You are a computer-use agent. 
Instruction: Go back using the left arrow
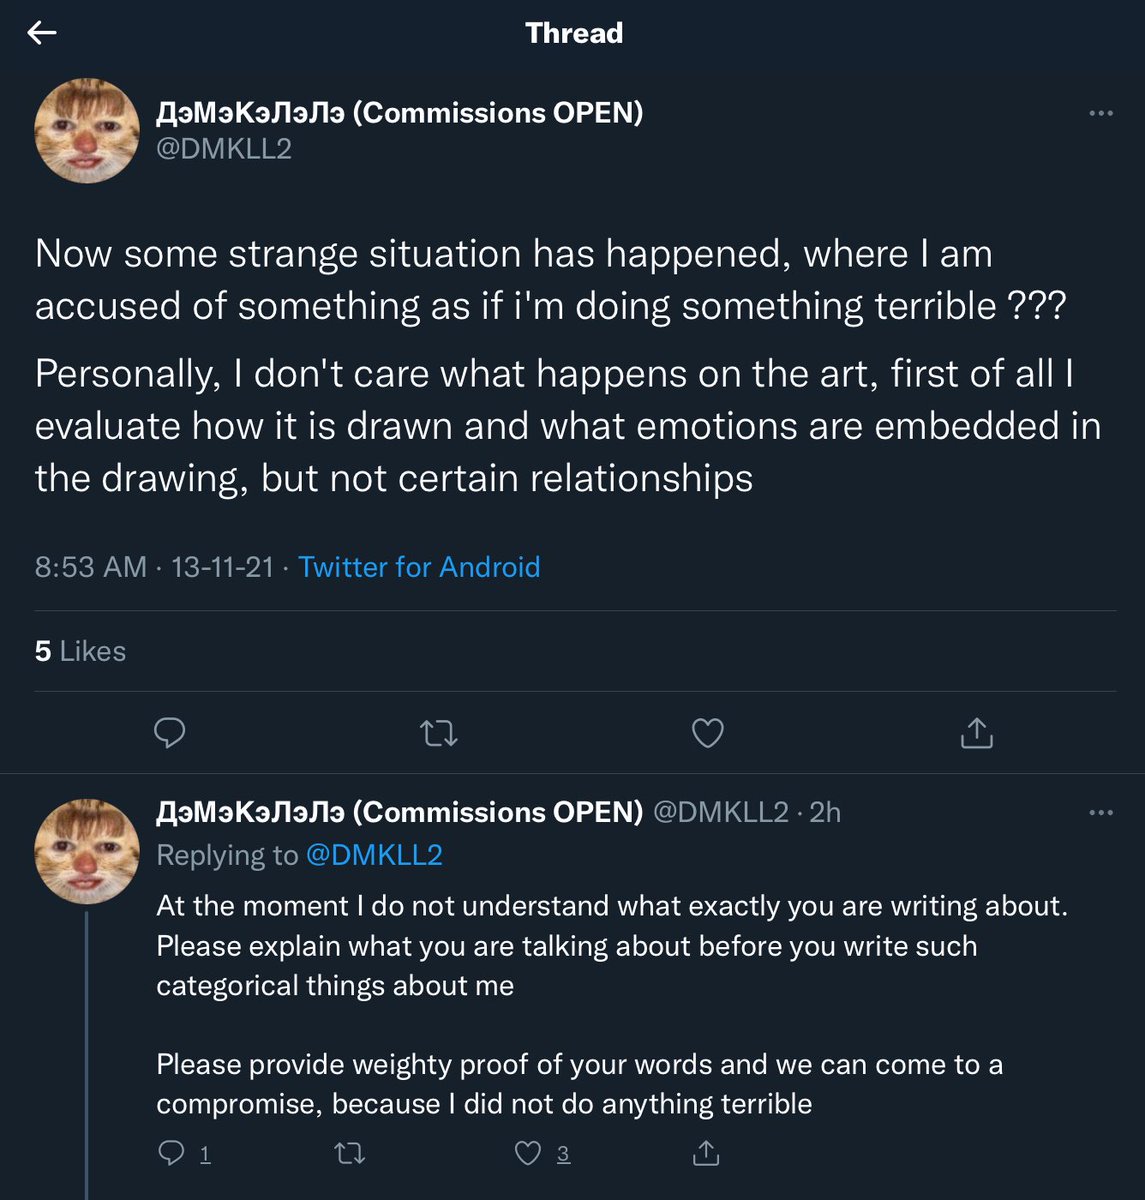point(42,33)
